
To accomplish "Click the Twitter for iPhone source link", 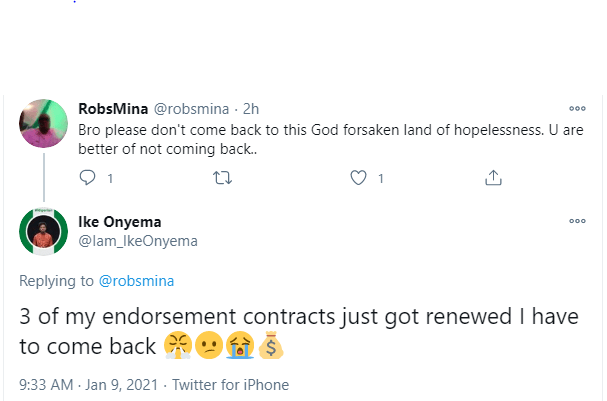I will [x=230, y=384].
